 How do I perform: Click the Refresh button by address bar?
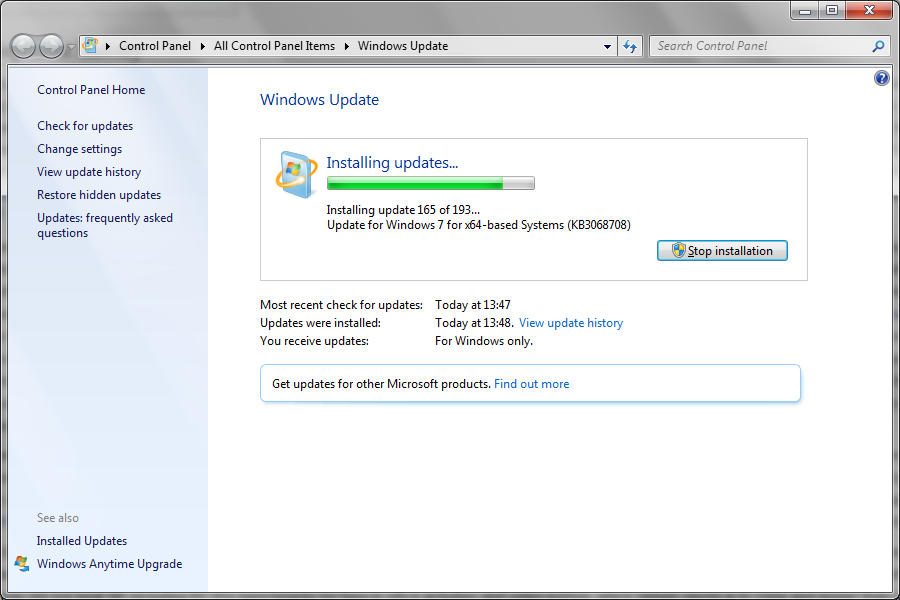point(630,47)
